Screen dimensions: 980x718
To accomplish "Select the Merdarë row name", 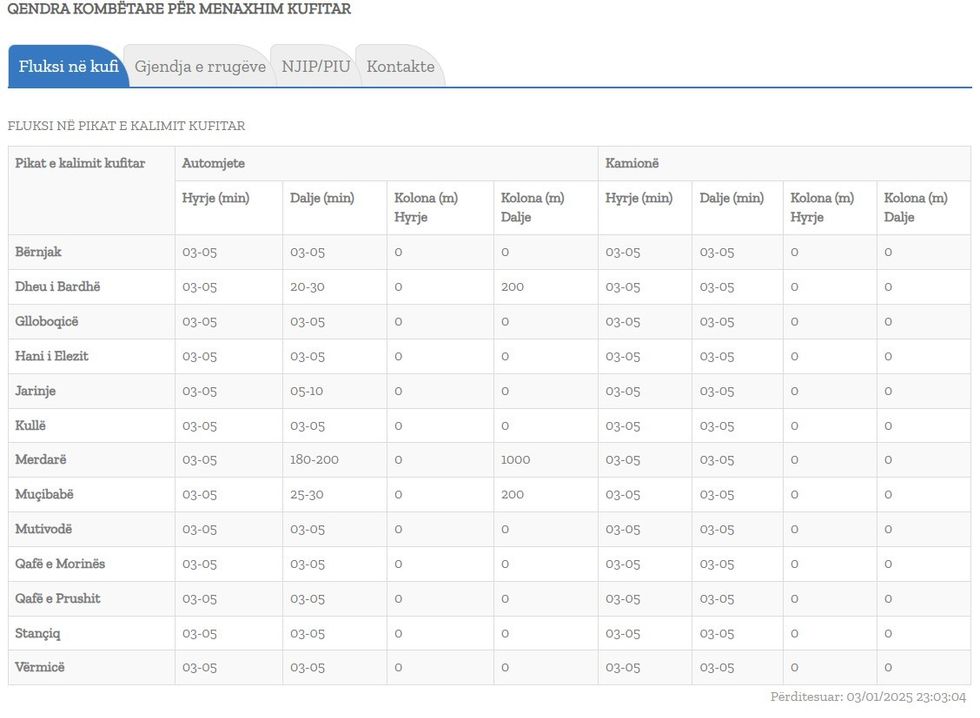I will coord(41,460).
